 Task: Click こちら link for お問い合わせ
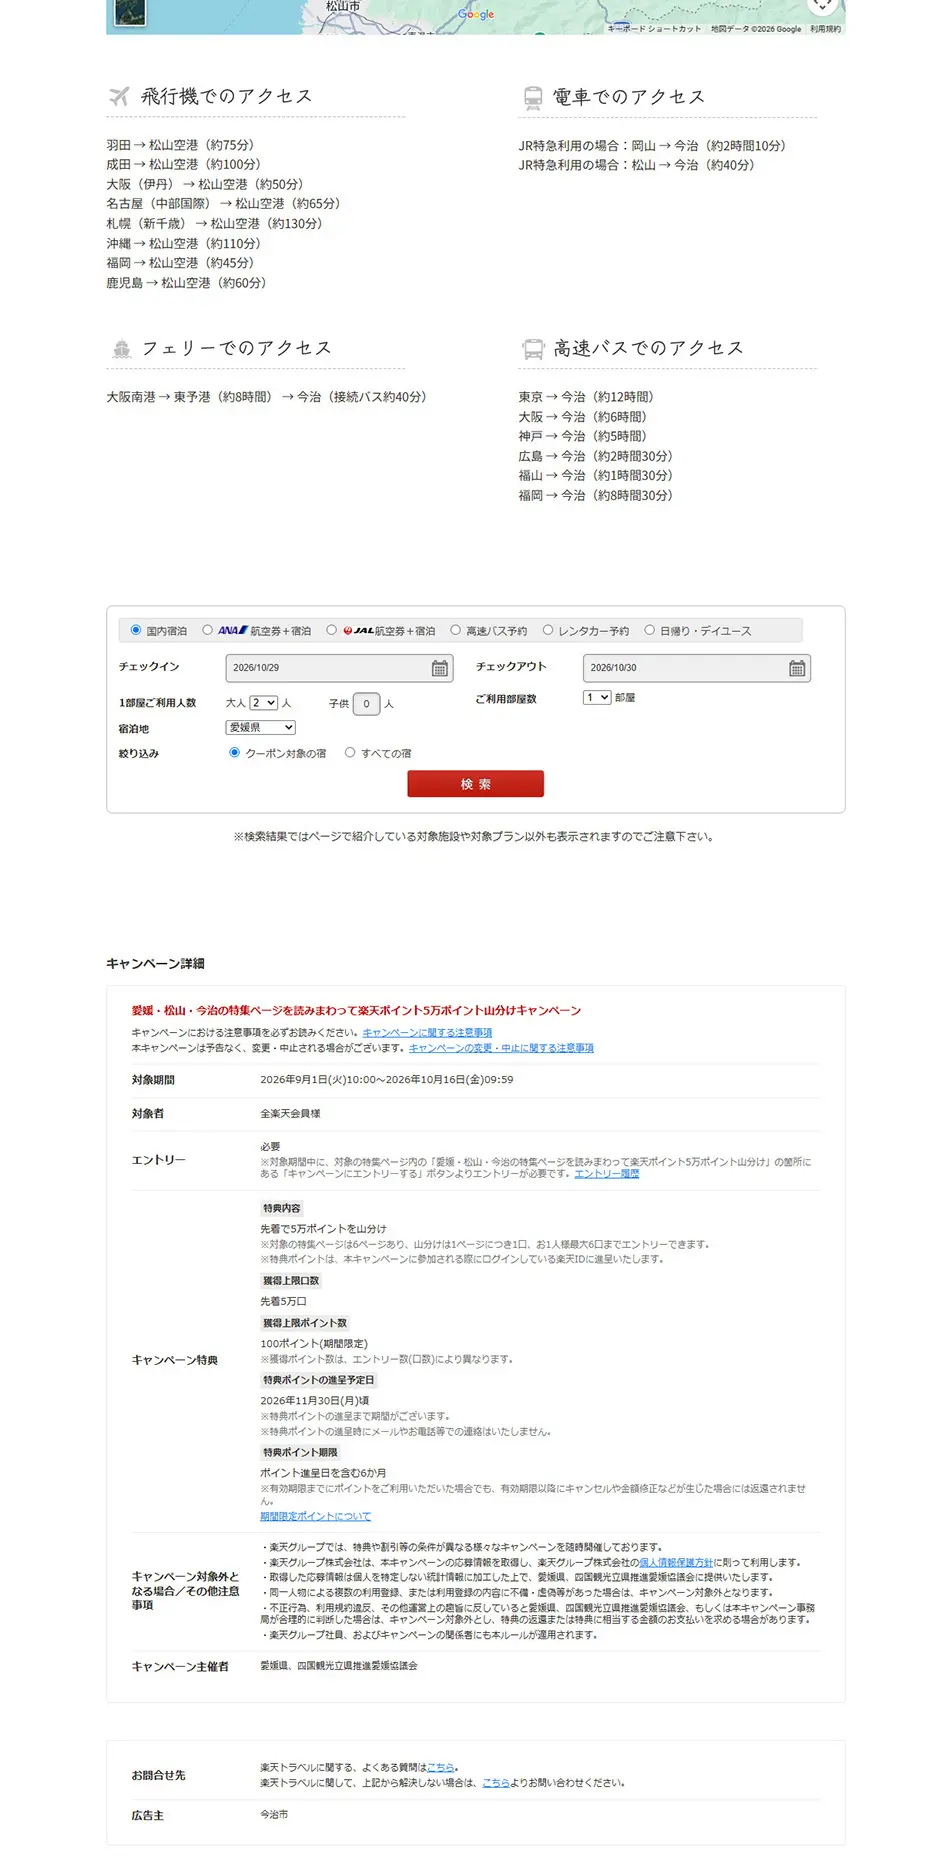pyautogui.click(x=495, y=1782)
